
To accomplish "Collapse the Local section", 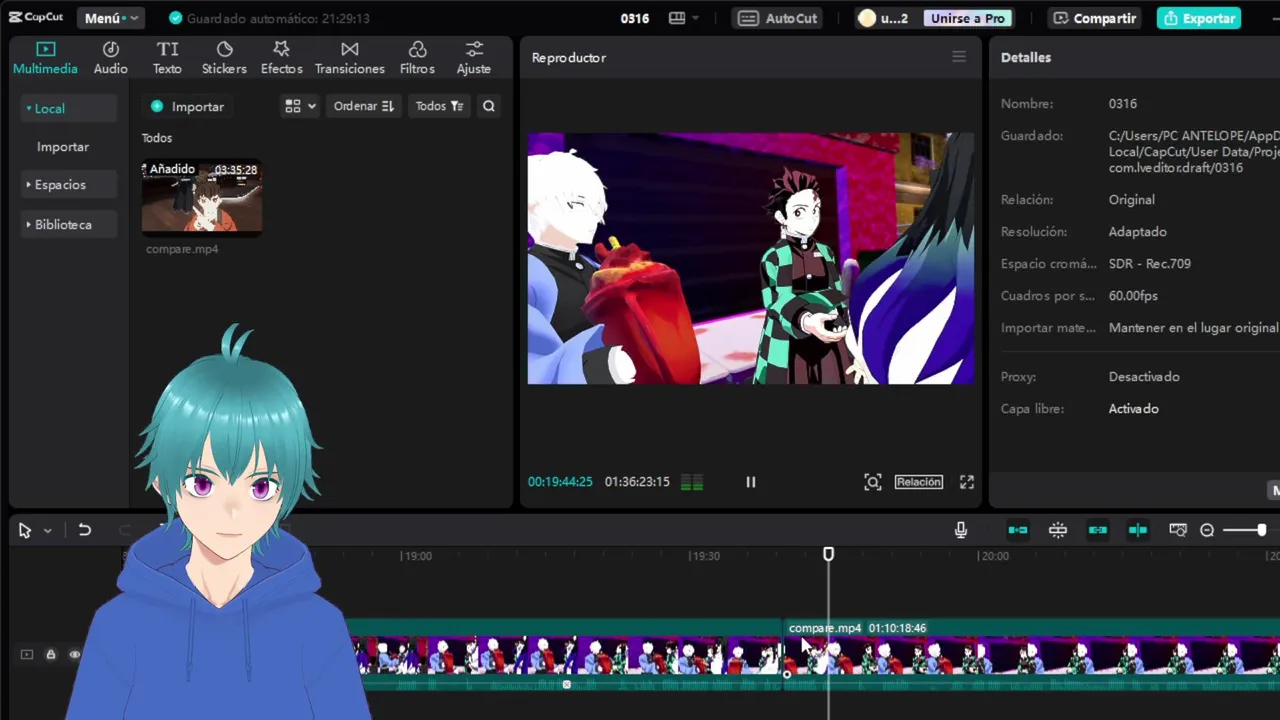I will click(68, 108).
